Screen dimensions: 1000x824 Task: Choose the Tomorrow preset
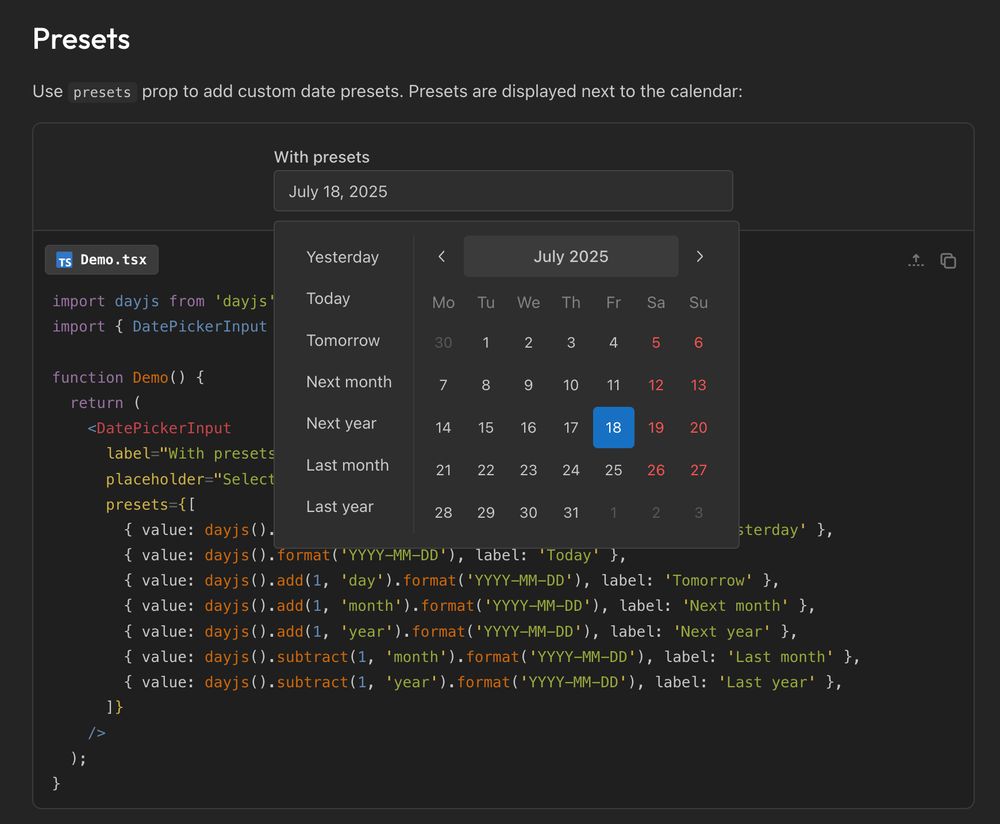(343, 341)
